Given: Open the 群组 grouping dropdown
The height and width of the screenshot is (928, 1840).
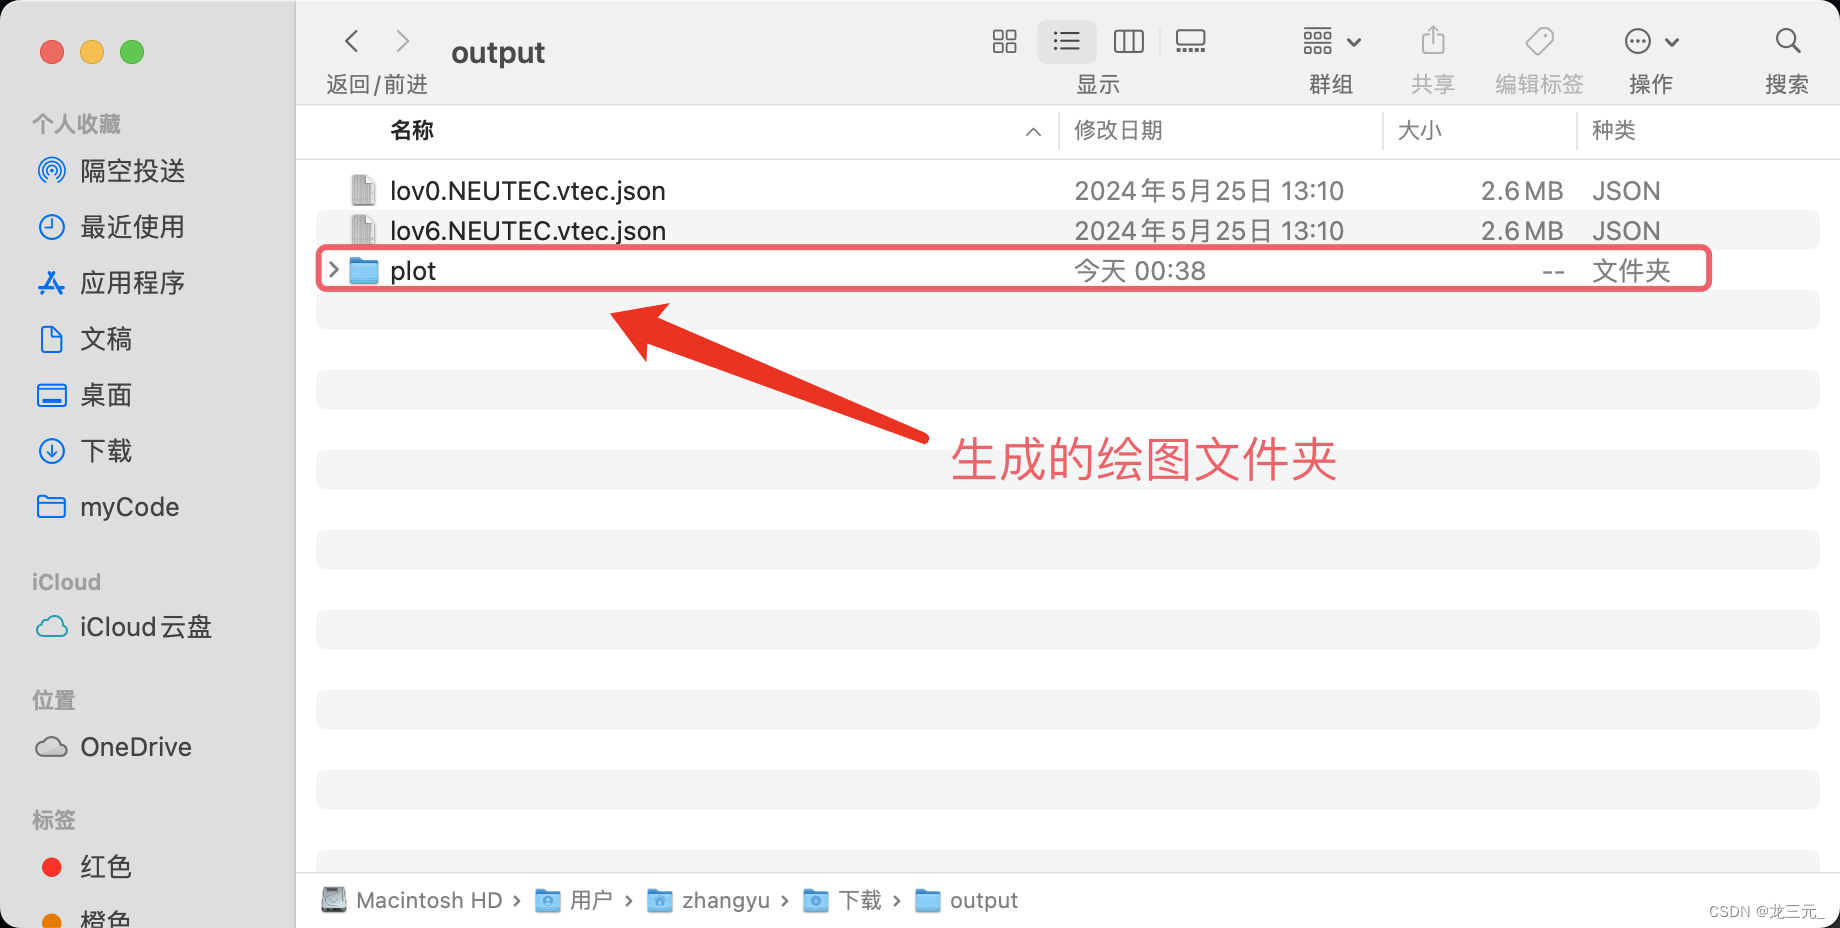Looking at the screenshot, I should point(1330,41).
